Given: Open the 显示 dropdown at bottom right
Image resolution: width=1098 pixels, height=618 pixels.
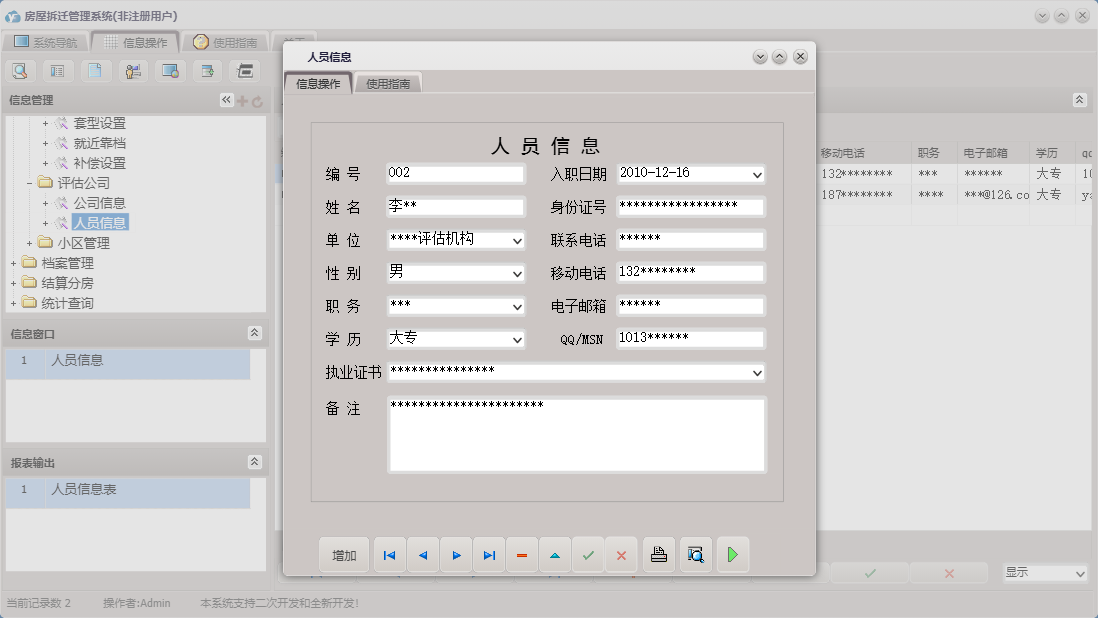Looking at the screenshot, I should click(x=1044, y=573).
